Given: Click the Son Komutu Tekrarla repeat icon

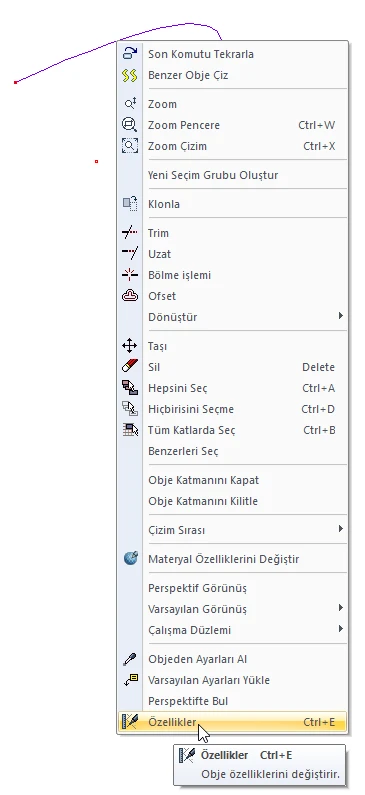Looking at the screenshot, I should click(130, 54).
